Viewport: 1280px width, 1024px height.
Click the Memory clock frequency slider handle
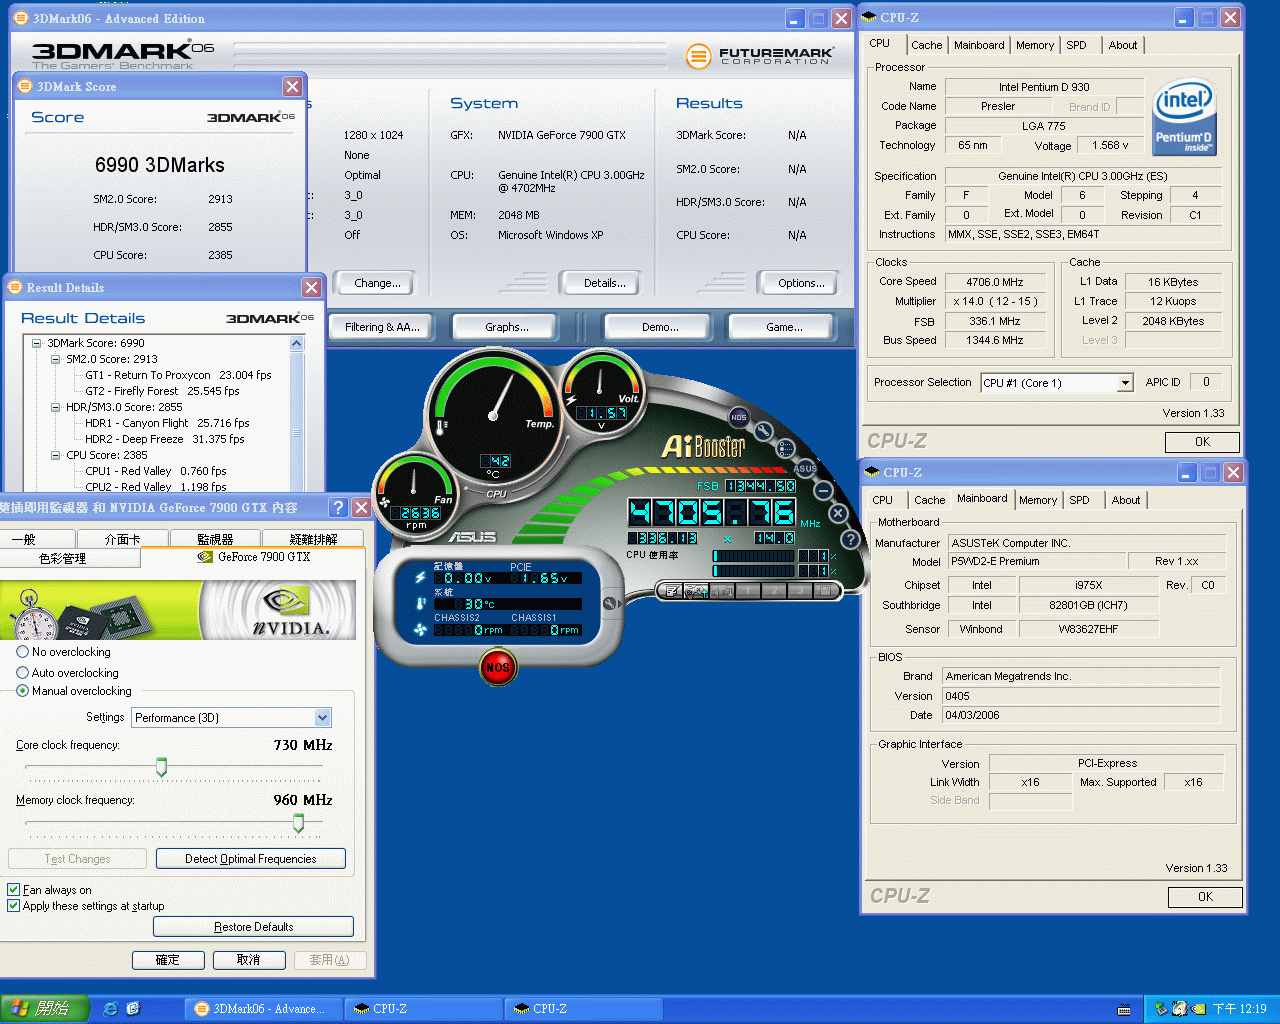pos(298,822)
